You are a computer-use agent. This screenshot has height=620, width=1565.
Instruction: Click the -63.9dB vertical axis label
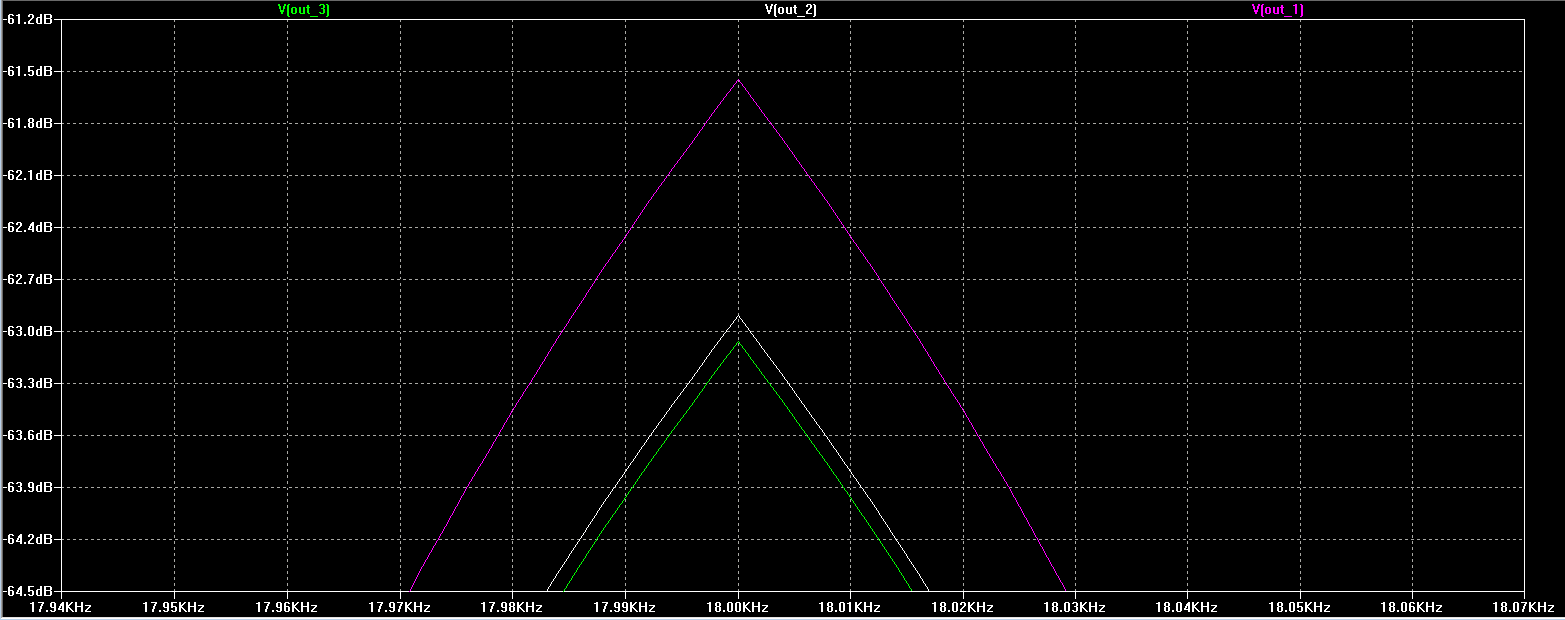27,488
